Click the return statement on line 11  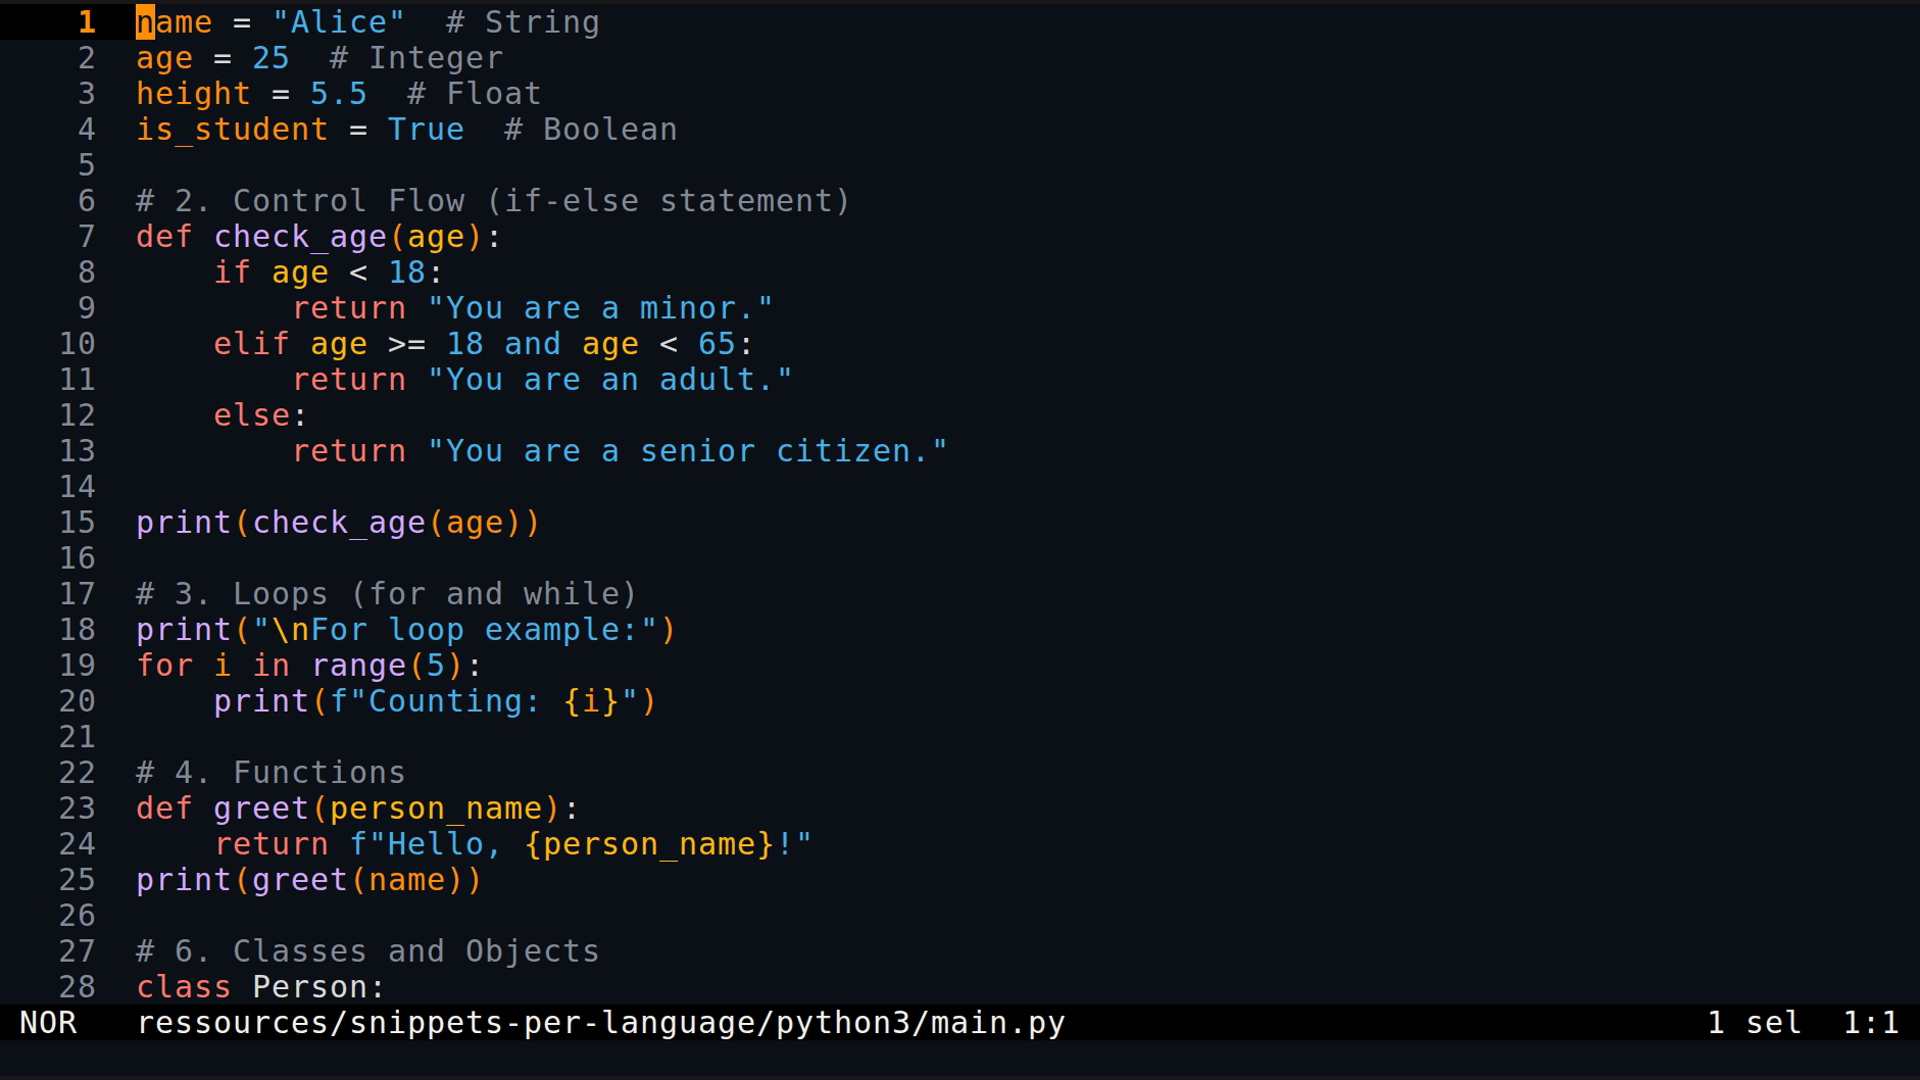coord(349,379)
